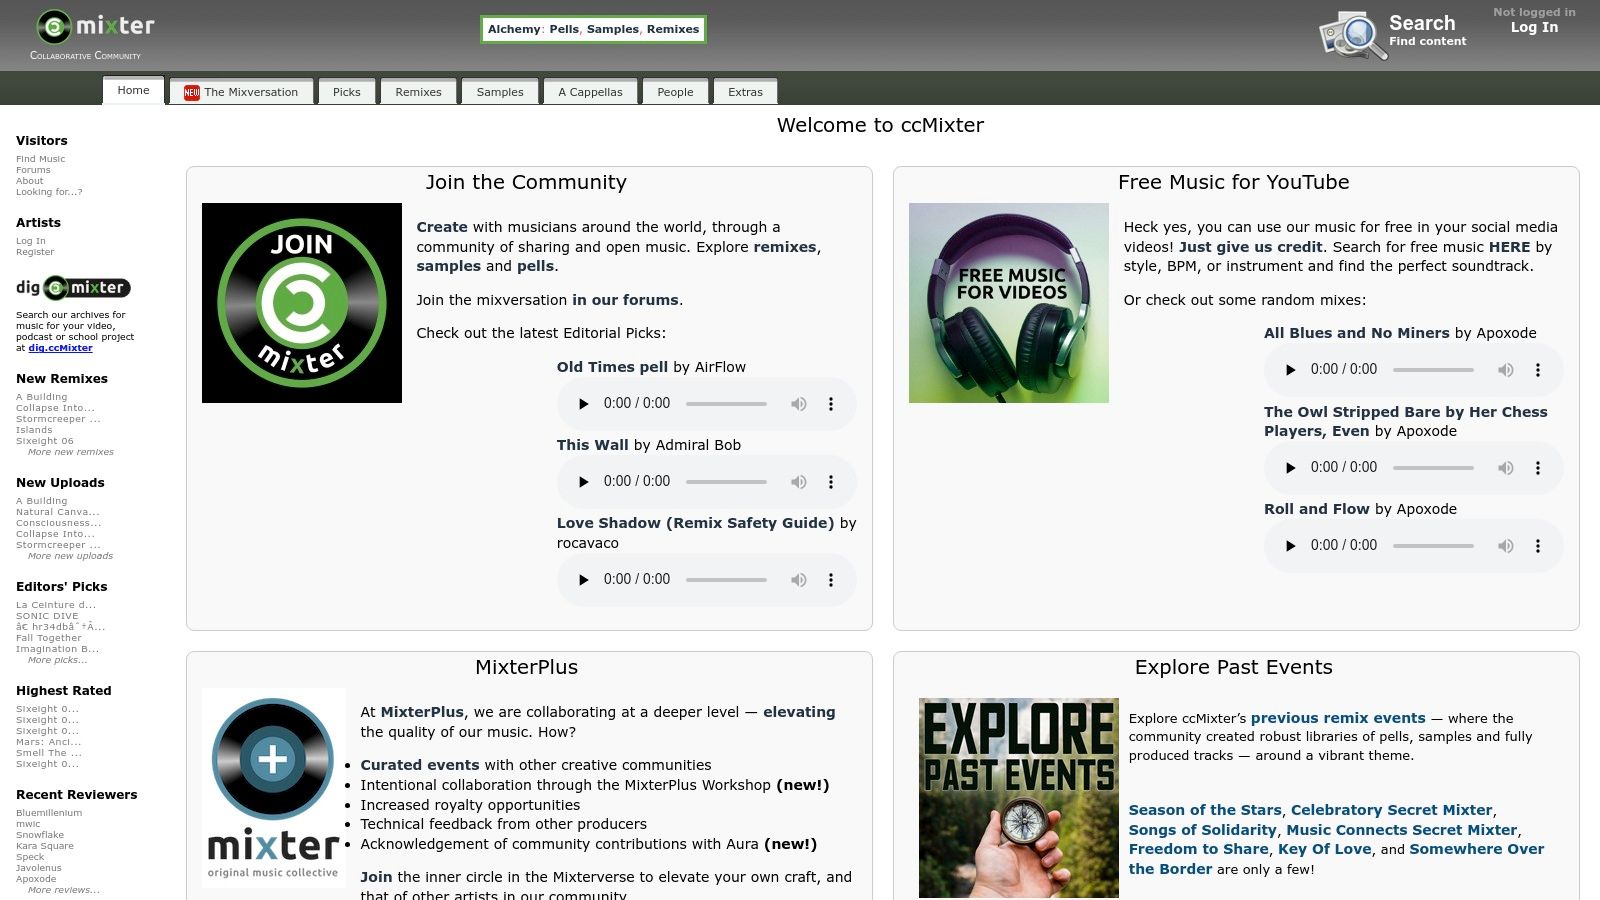Play All Blues and No Miners track
This screenshot has width=1600, height=900.
click(1290, 370)
